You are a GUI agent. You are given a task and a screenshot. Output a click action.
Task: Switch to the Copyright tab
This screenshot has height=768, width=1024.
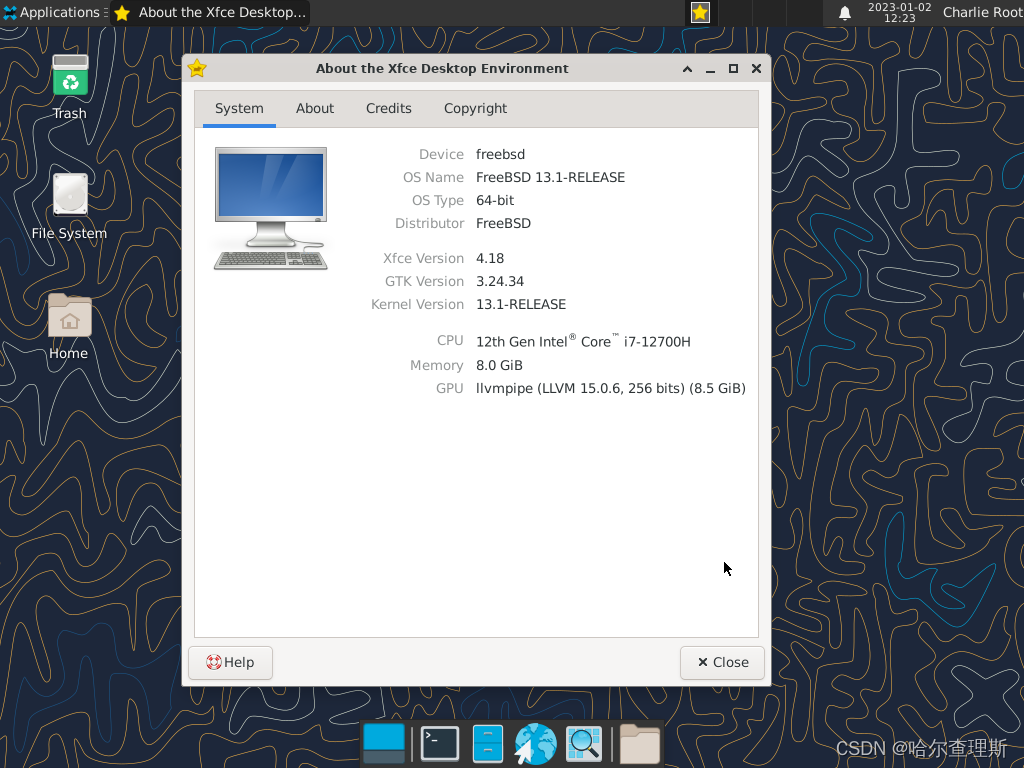(475, 108)
